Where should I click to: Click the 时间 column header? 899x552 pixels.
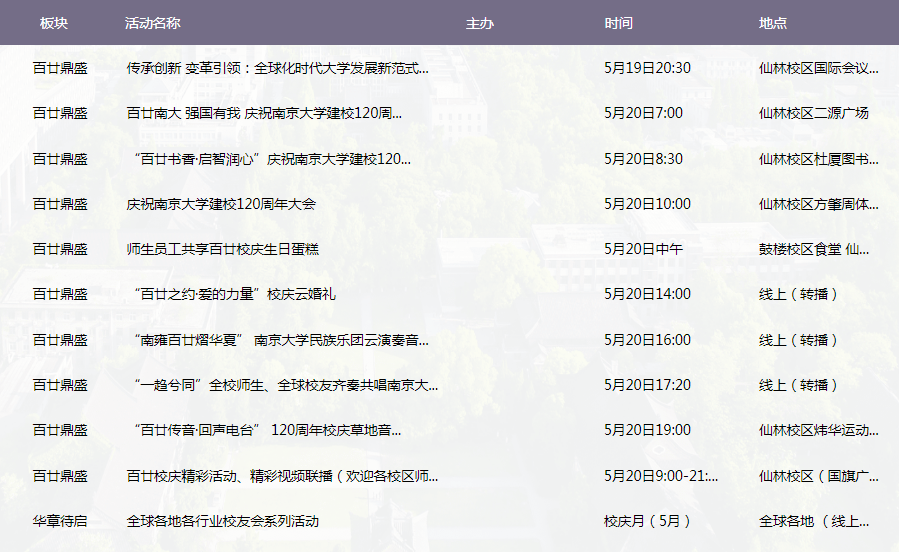[618, 23]
